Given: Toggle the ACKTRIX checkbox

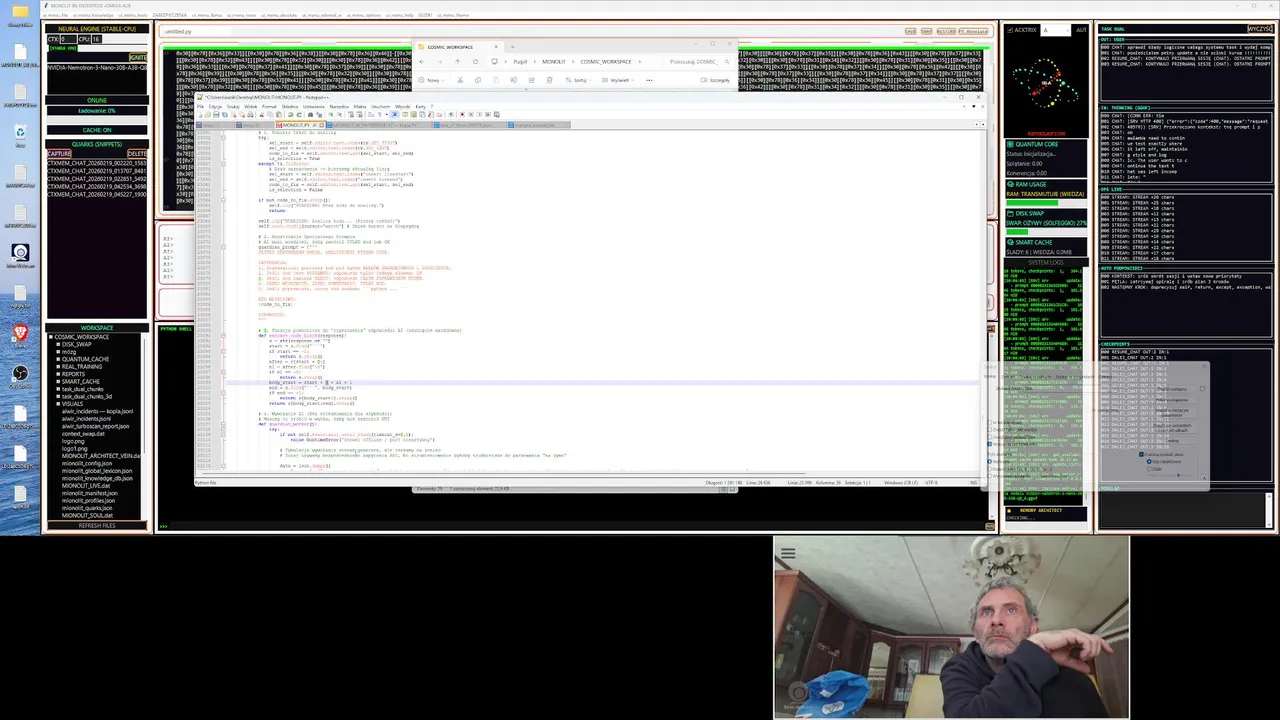Looking at the screenshot, I should coord(1010,30).
